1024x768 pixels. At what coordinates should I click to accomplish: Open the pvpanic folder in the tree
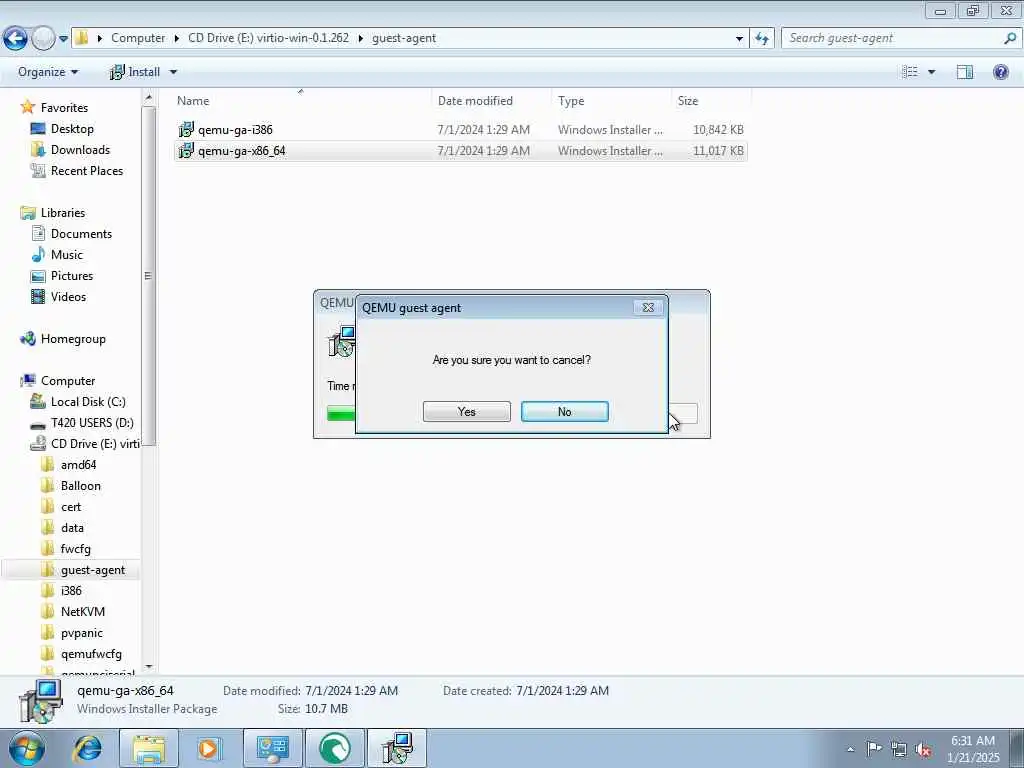click(82, 633)
